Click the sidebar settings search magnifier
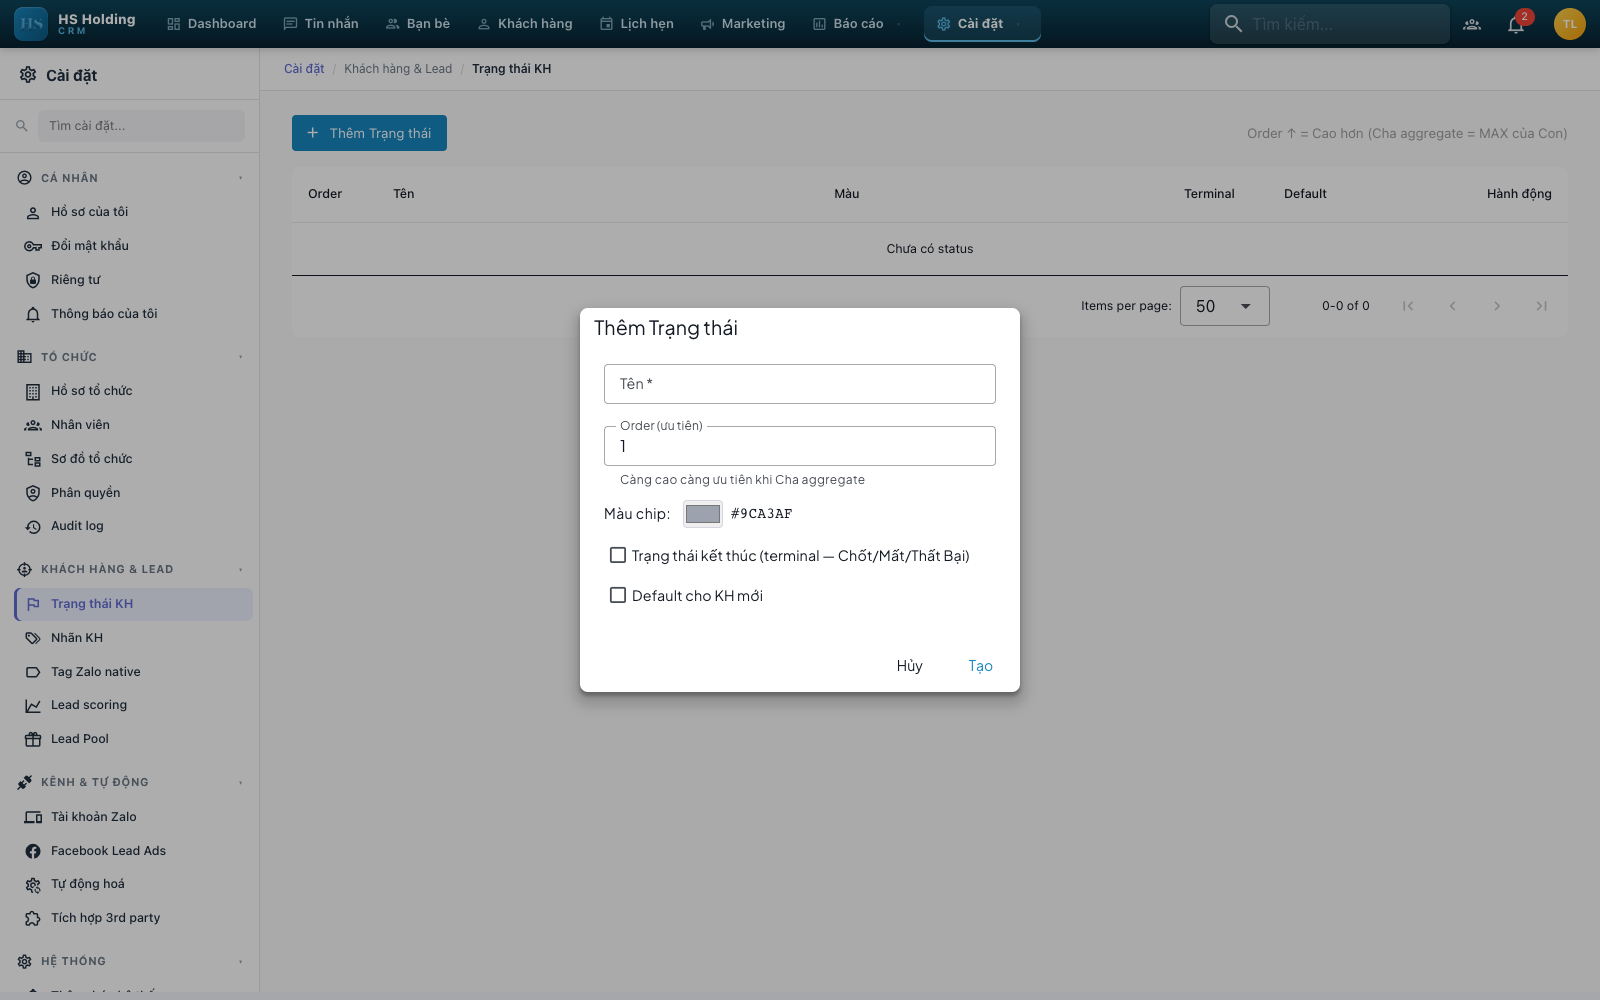The height and width of the screenshot is (1000, 1600). (22, 126)
